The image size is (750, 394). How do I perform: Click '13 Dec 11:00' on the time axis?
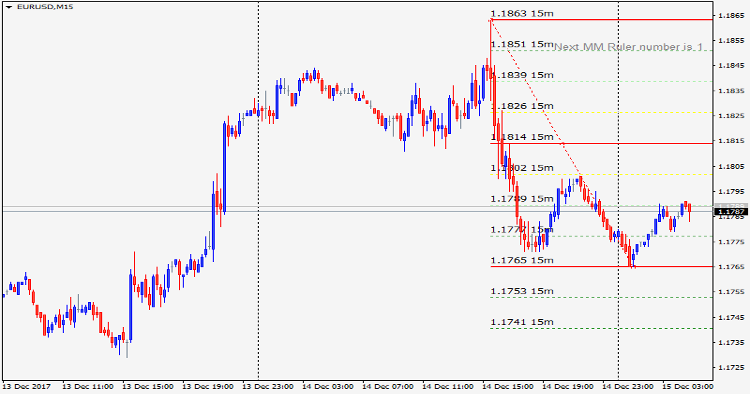tap(88, 386)
